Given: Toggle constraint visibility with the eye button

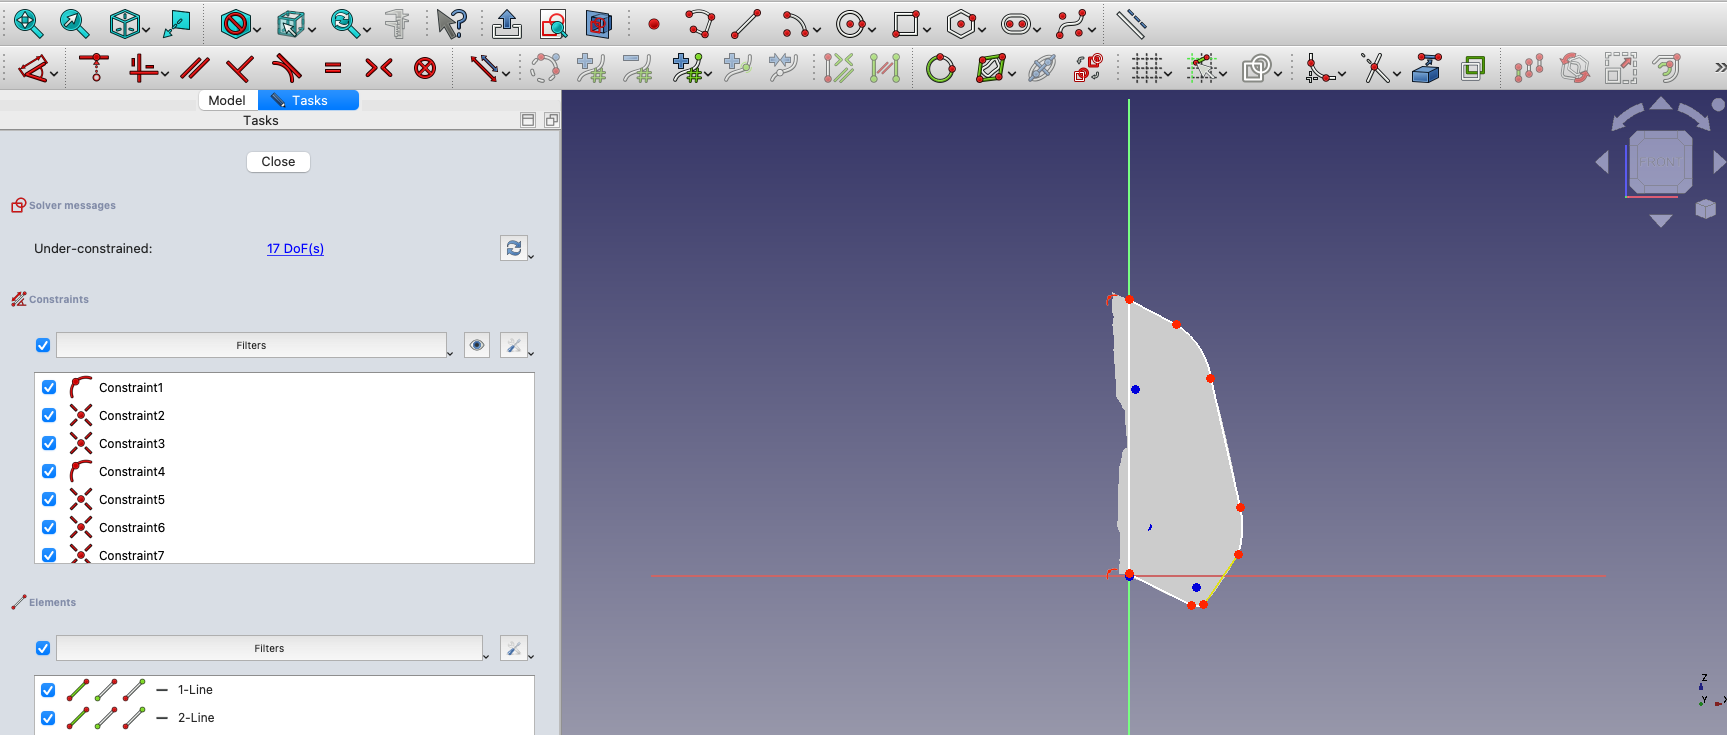Looking at the screenshot, I should 477,345.
